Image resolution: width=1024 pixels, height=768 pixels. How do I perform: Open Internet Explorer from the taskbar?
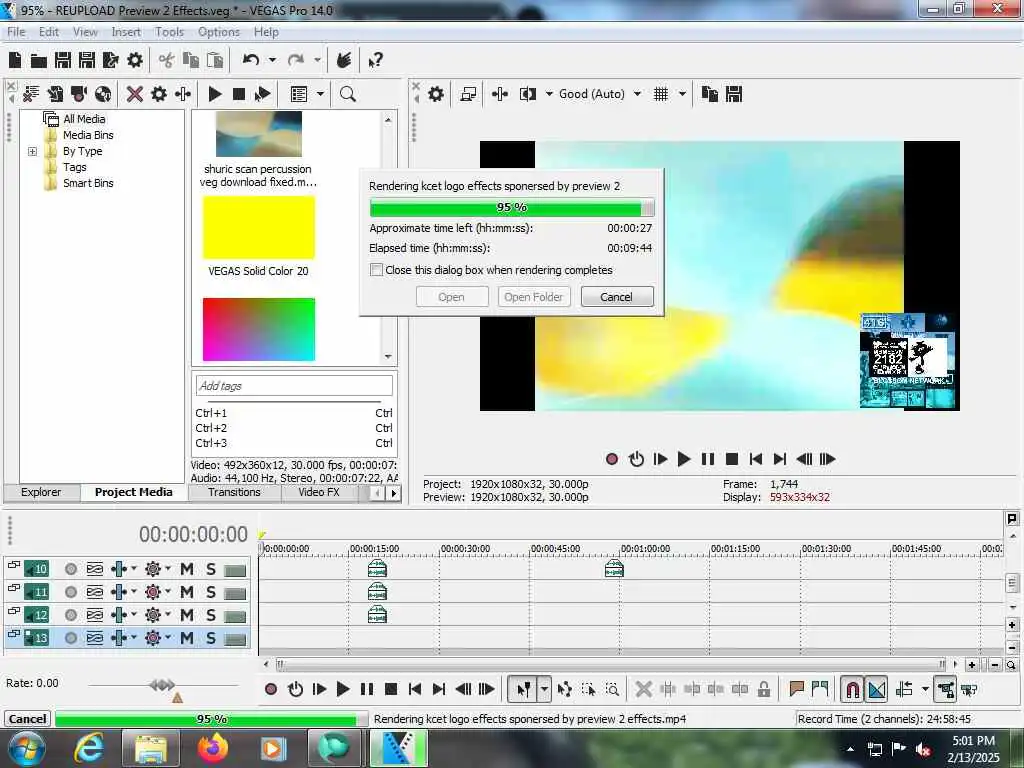click(x=89, y=748)
